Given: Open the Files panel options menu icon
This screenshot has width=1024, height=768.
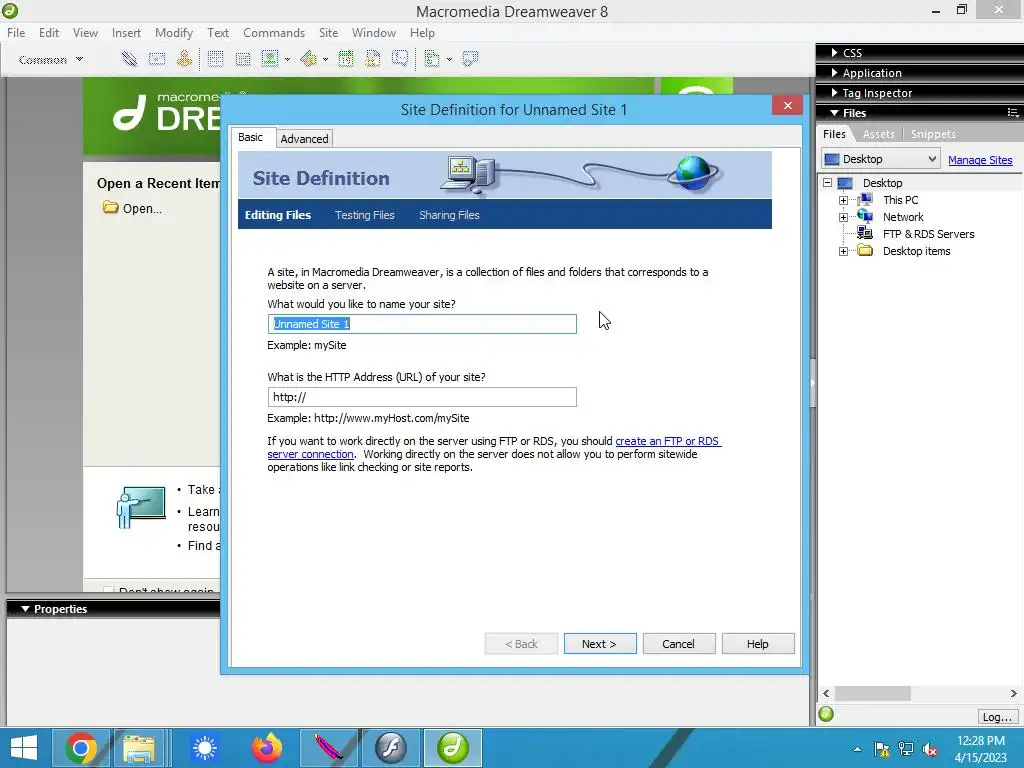Looking at the screenshot, I should (1013, 113).
